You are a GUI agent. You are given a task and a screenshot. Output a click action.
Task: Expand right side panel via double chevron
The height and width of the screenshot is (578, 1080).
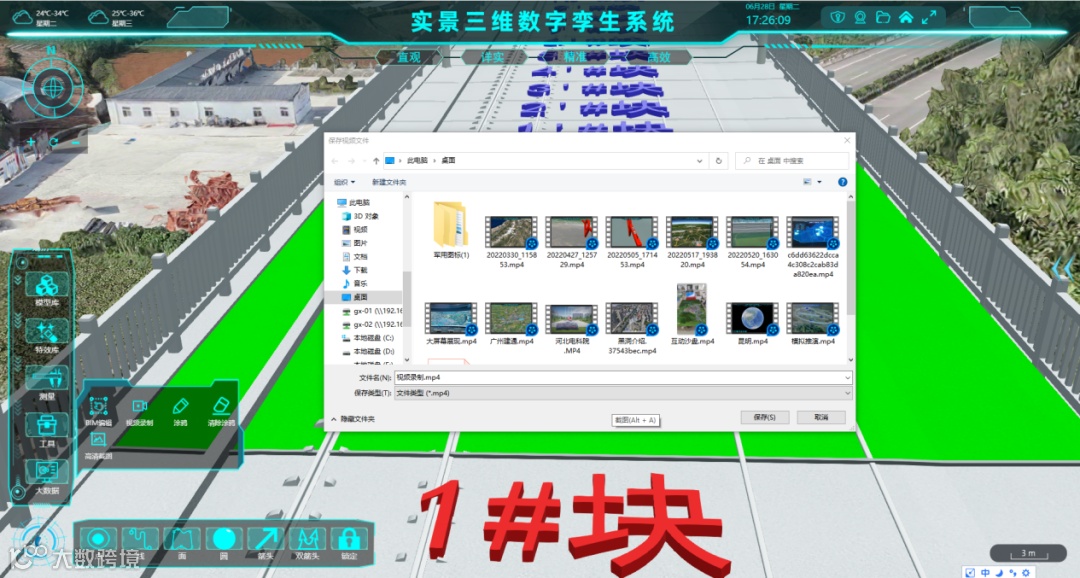(x=1063, y=269)
